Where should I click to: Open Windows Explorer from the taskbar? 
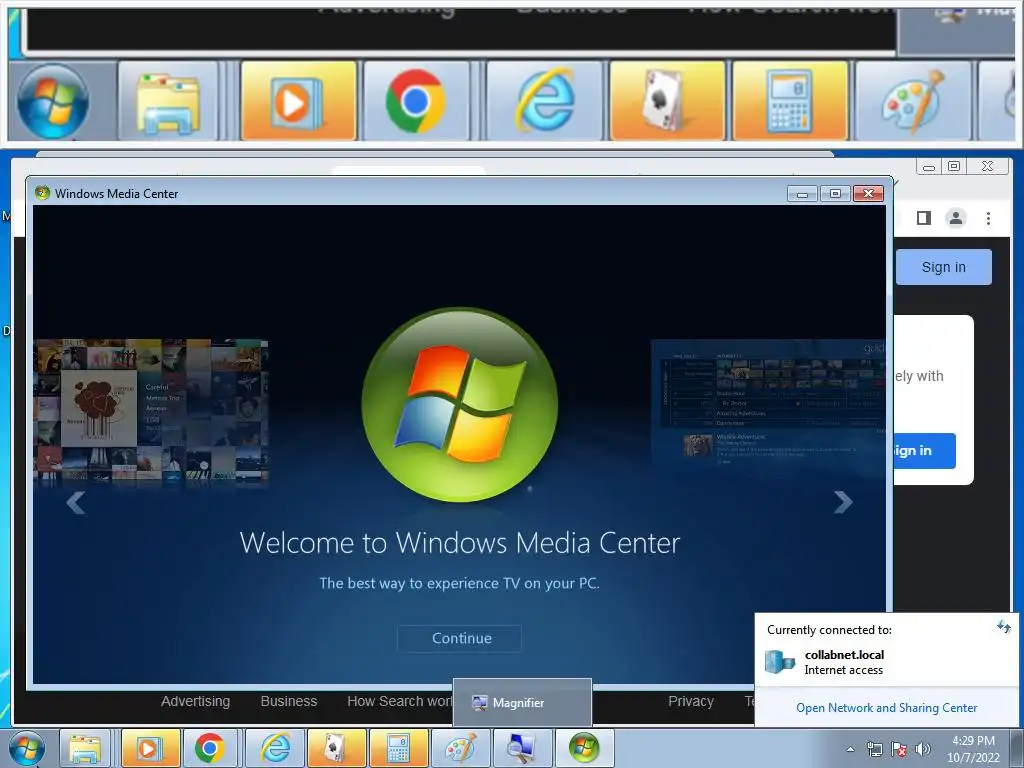86,748
